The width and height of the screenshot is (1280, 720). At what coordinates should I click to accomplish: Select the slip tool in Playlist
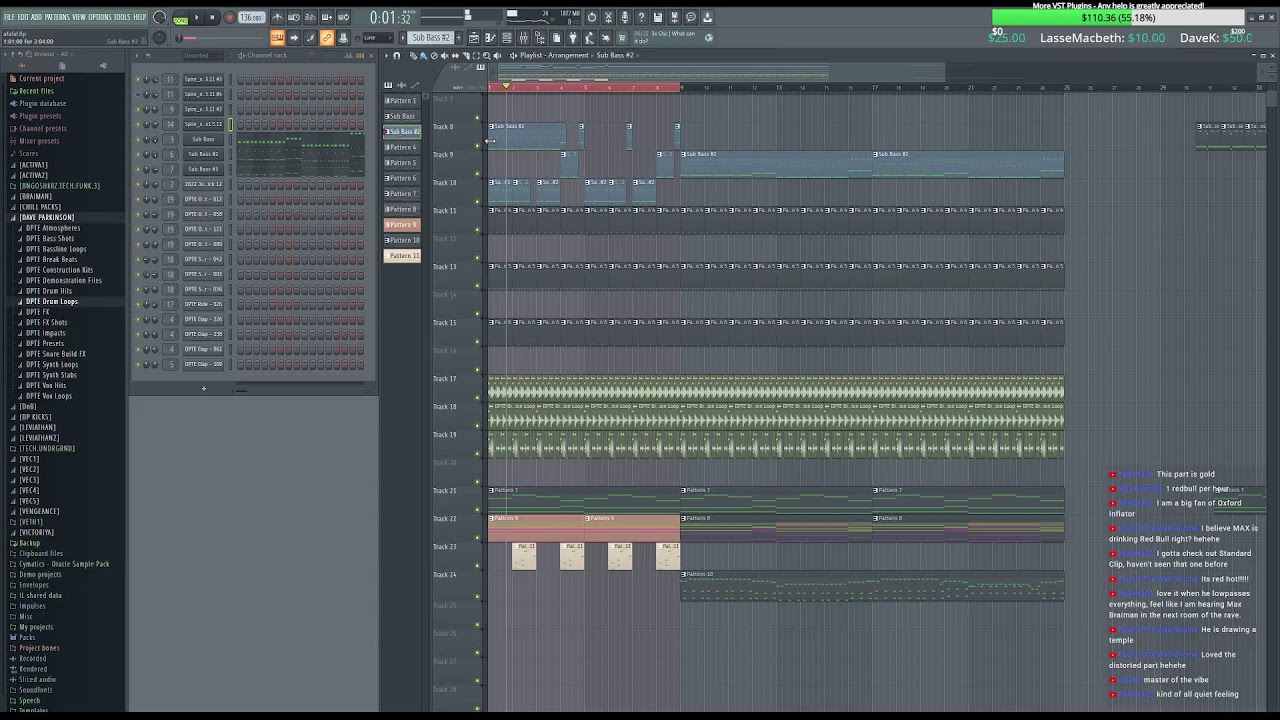456,56
